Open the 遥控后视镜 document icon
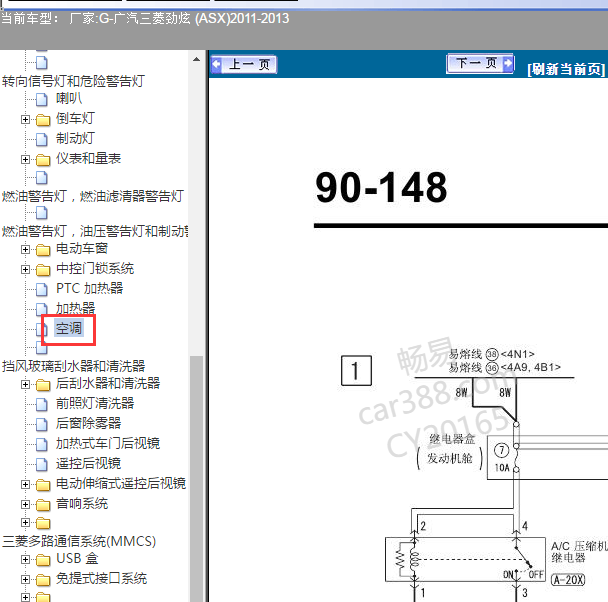Image resolution: width=608 pixels, height=602 pixels. click(42, 464)
